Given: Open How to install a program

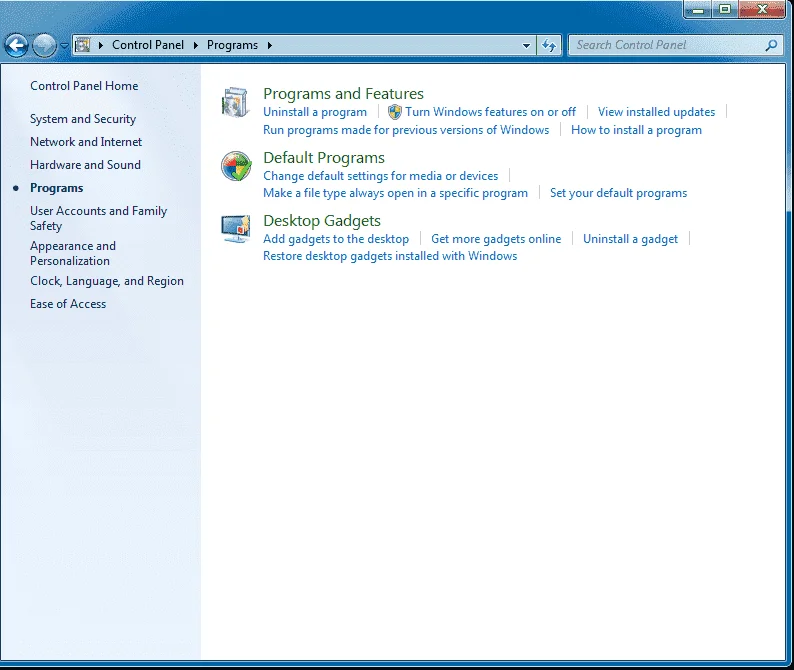Looking at the screenshot, I should [x=637, y=130].
